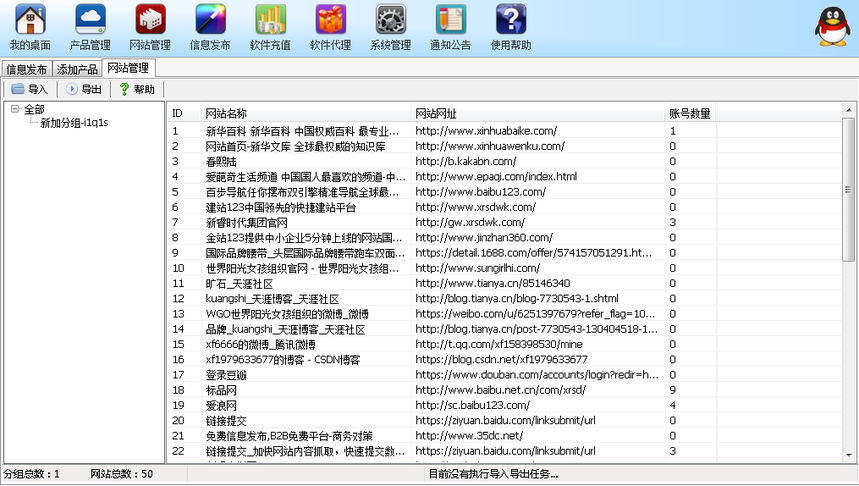The image size is (859, 486).
Task: Switch to the 添加产品 tab
Action: tap(77, 69)
